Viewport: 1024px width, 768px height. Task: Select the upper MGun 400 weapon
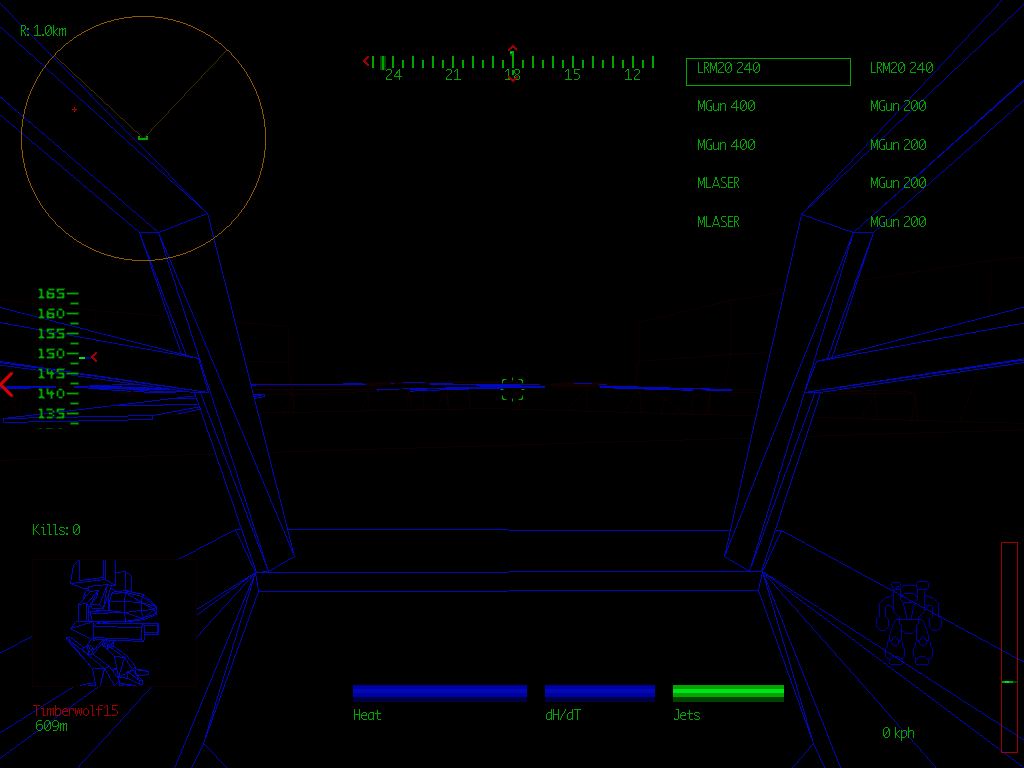pyautogui.click(x=726, y=106)
